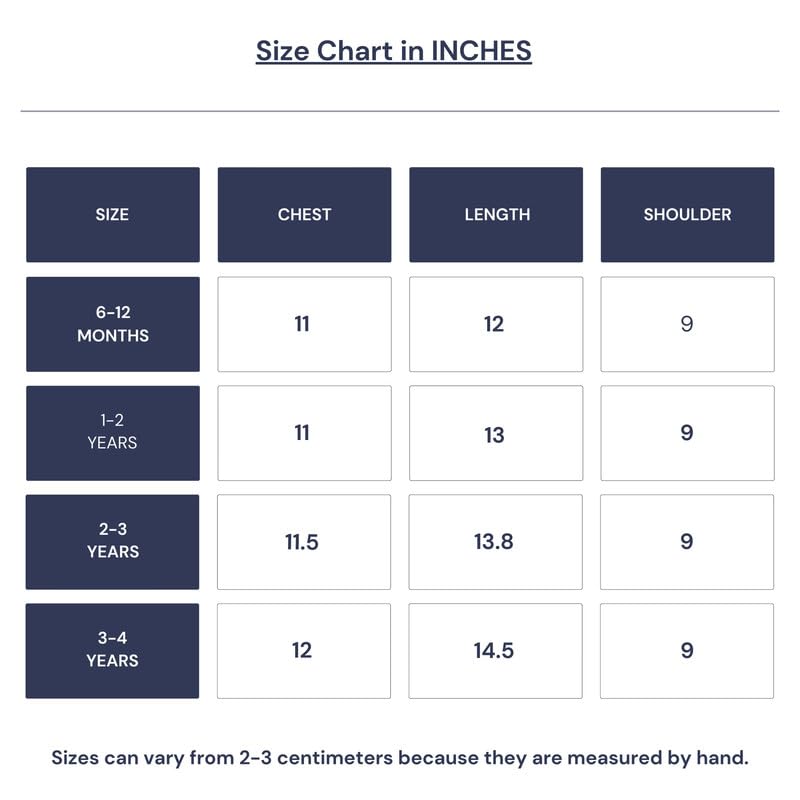The height and width of the screenshot is (800, 800).
Task: Select the length value 13.8 cell
Action: (x=496, y=541)
